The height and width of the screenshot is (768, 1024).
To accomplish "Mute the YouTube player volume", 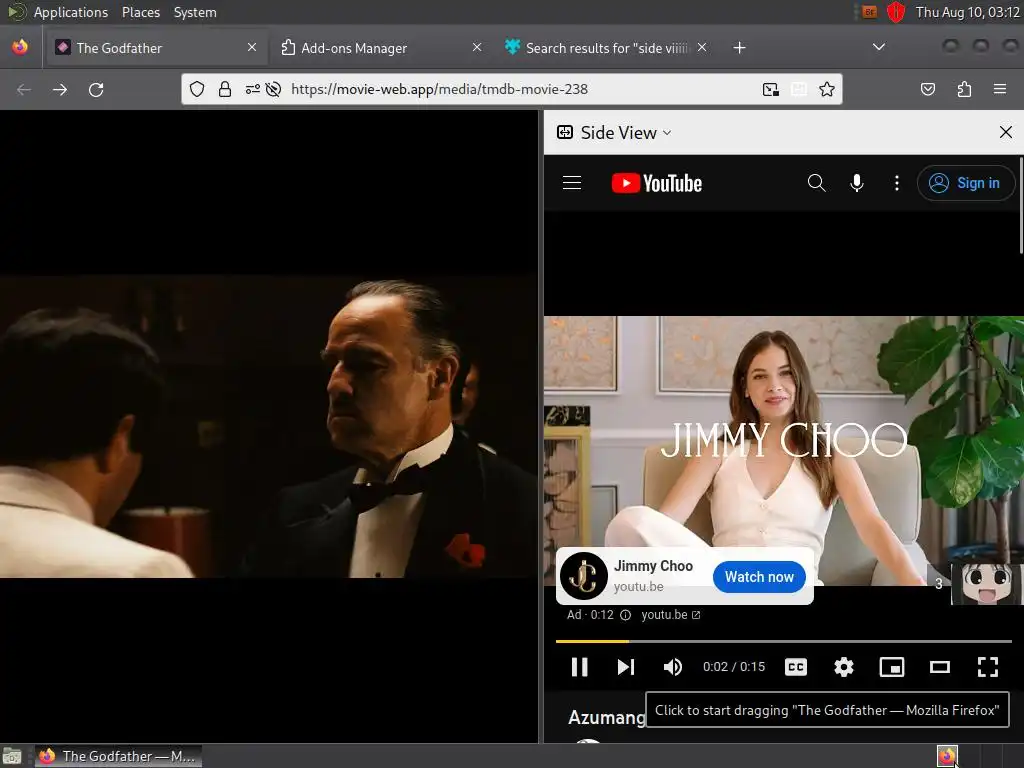I will (x=673, y=667).
